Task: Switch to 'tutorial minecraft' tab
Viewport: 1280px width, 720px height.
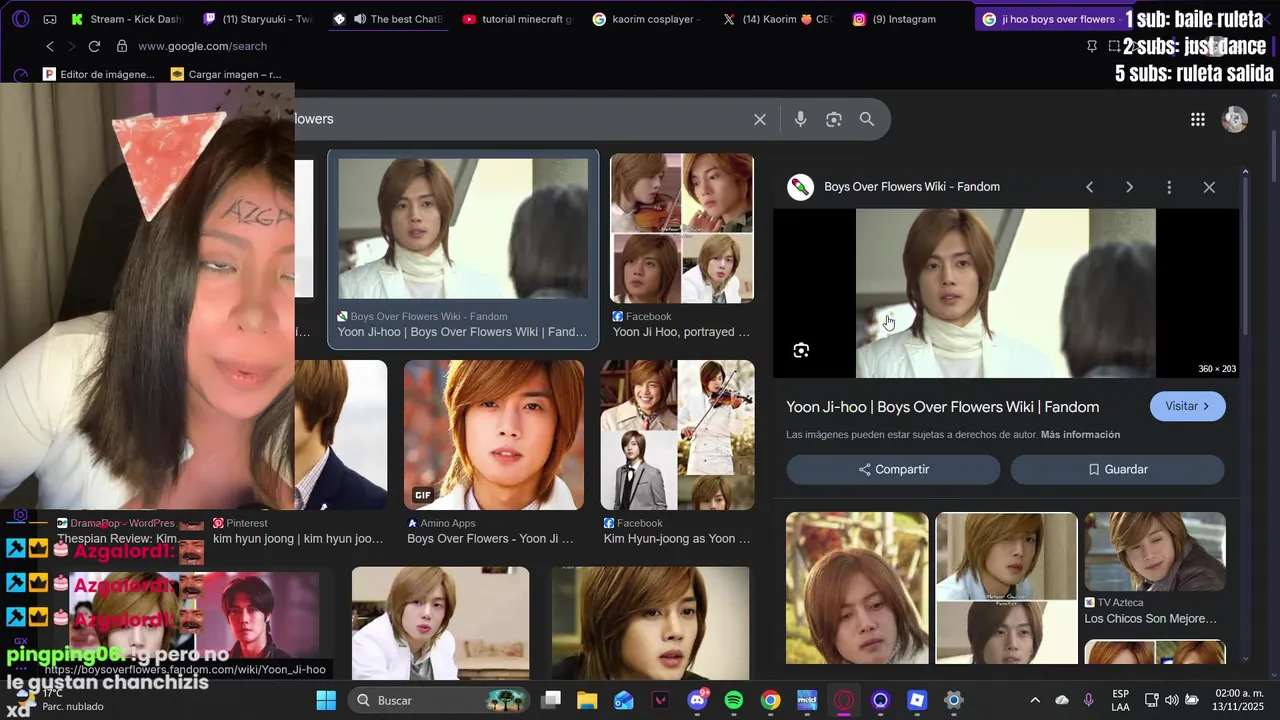Action: point(517,19)
